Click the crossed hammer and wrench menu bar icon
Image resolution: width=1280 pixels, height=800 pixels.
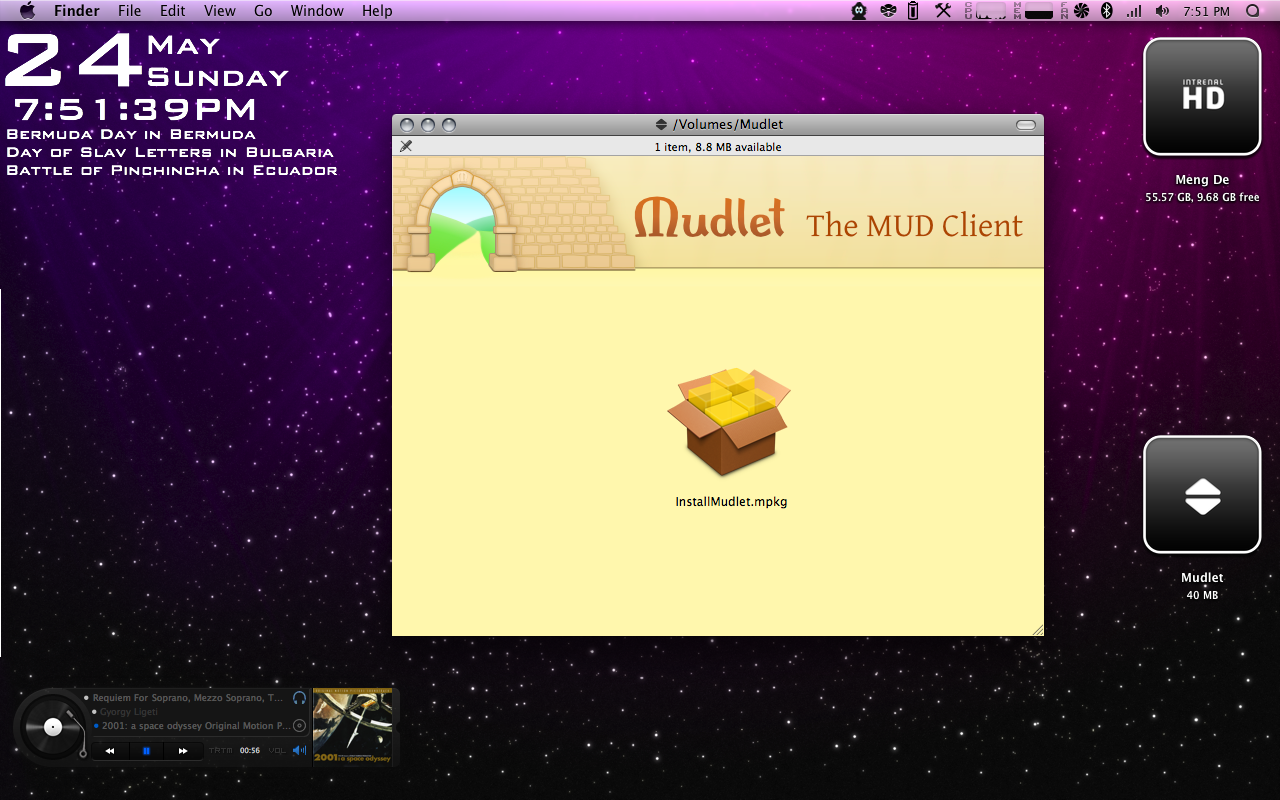tap(943, 11)
